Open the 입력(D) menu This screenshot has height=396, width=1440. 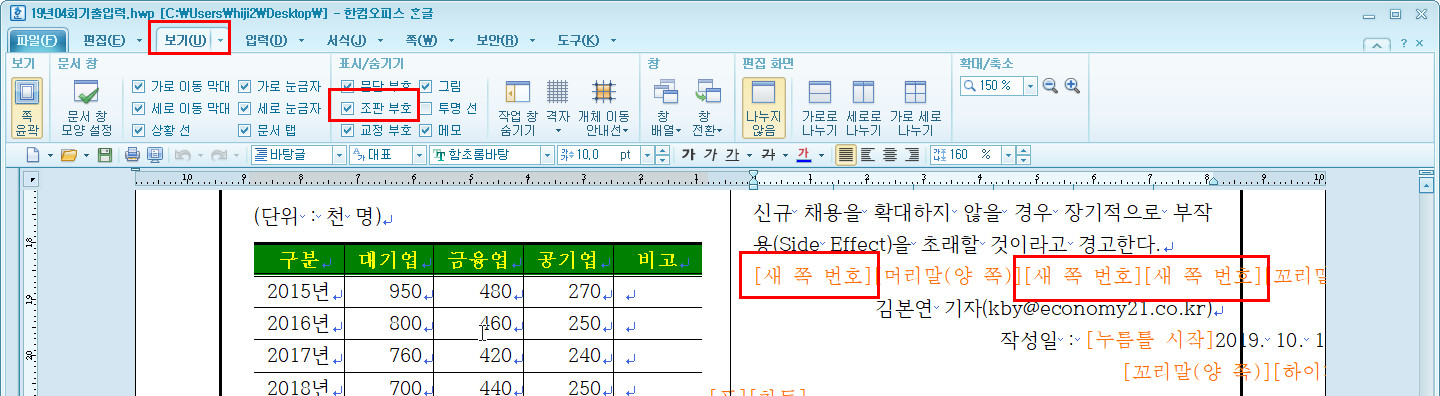pyautogui.click(x=265, y=40)
